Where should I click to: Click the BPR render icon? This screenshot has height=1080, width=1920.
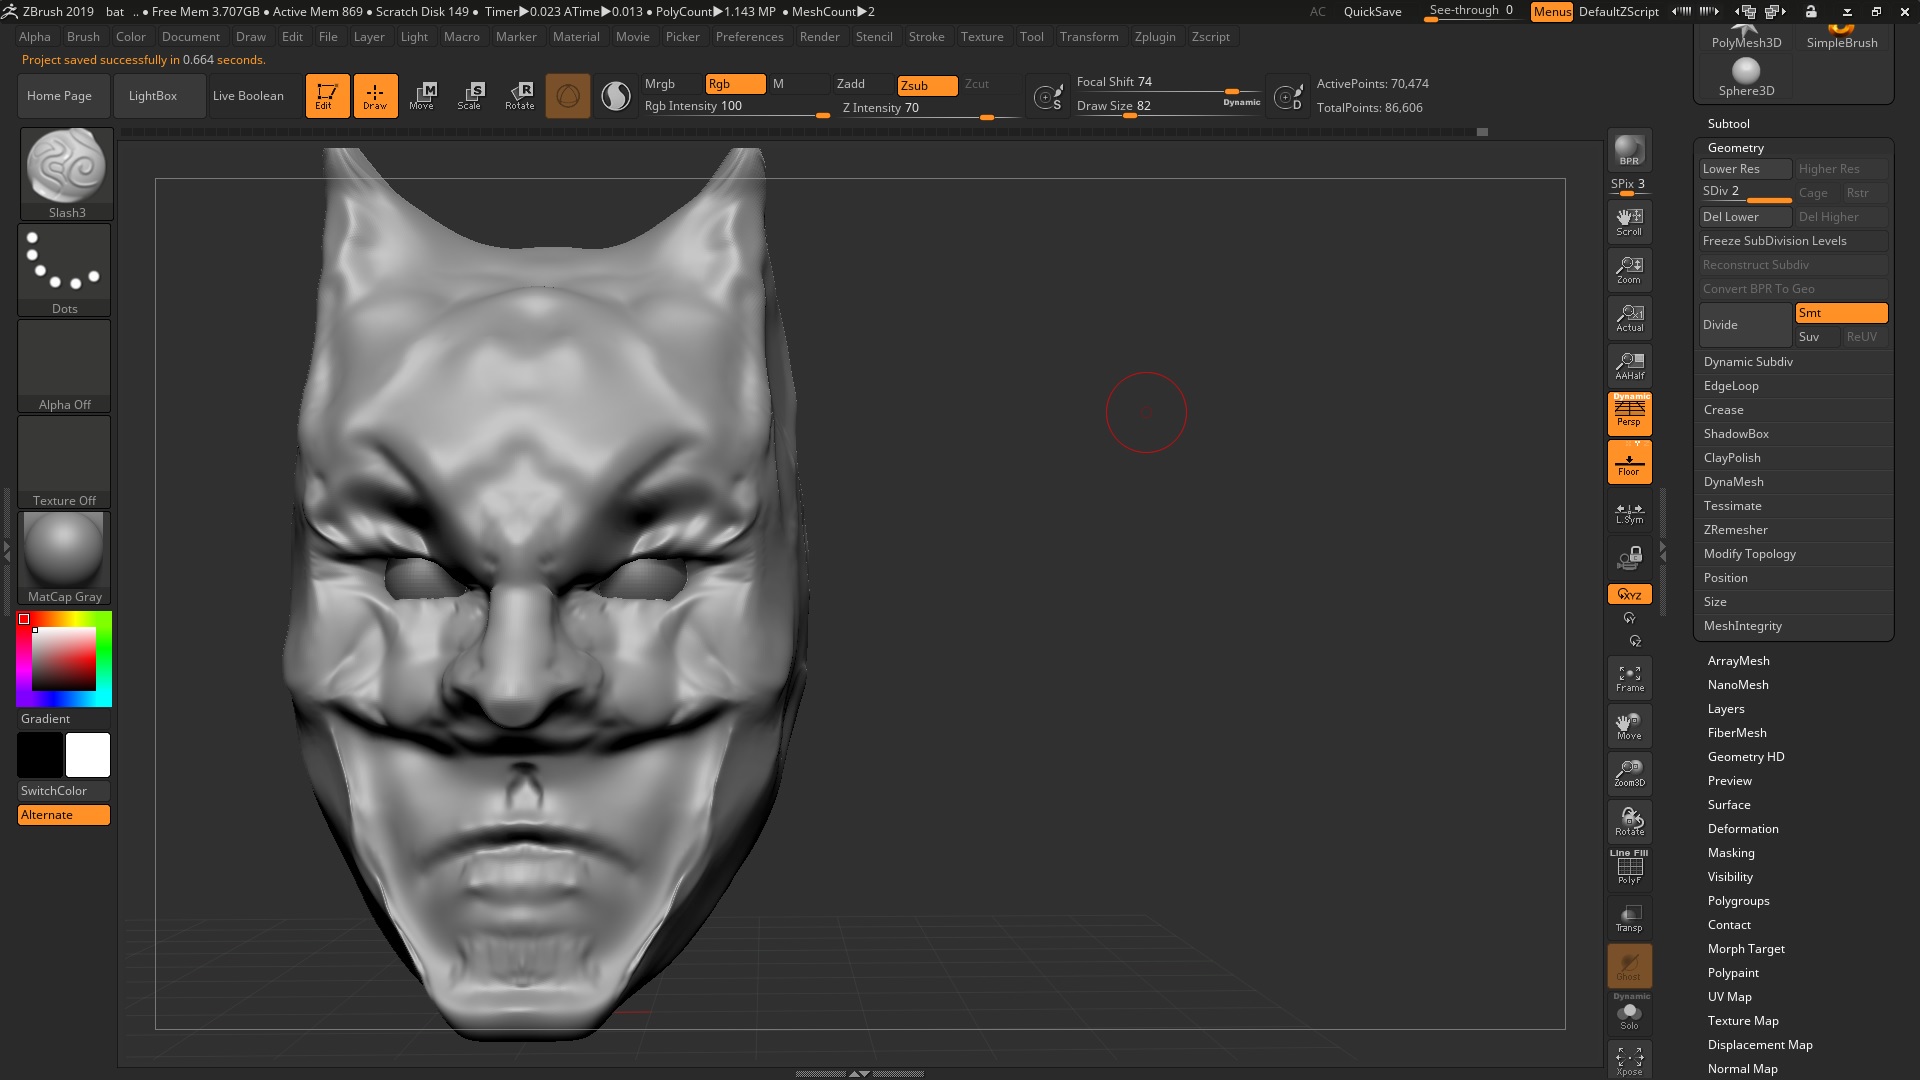click(1629, 150)
